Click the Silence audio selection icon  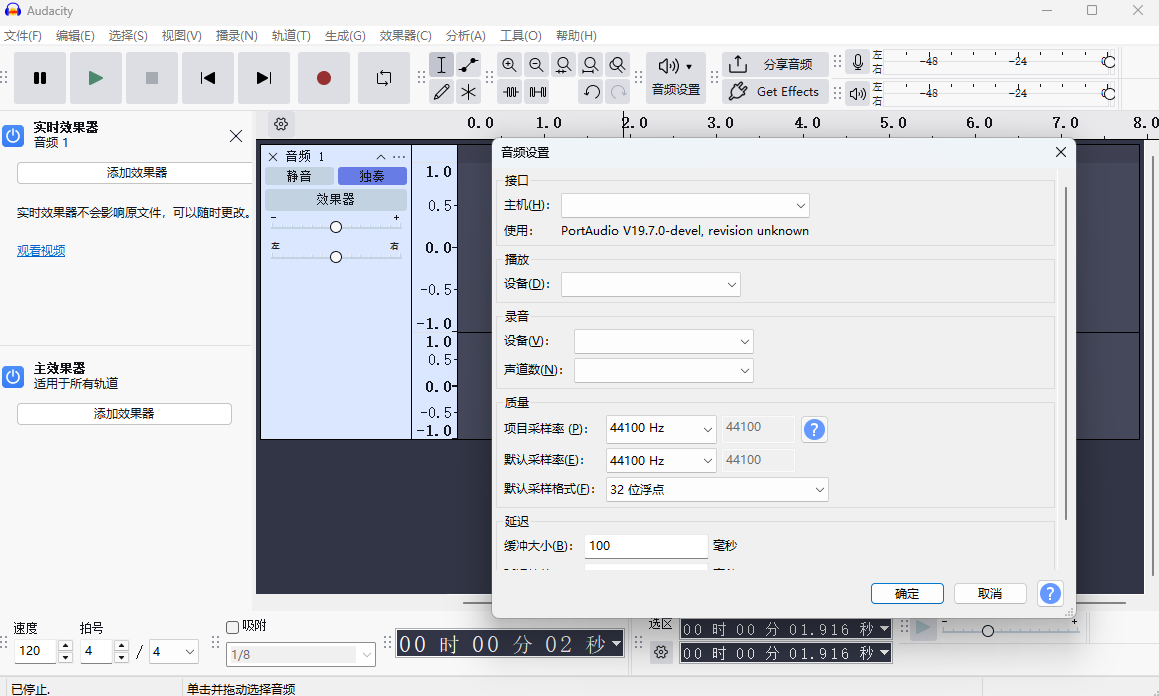coord(537,92)
